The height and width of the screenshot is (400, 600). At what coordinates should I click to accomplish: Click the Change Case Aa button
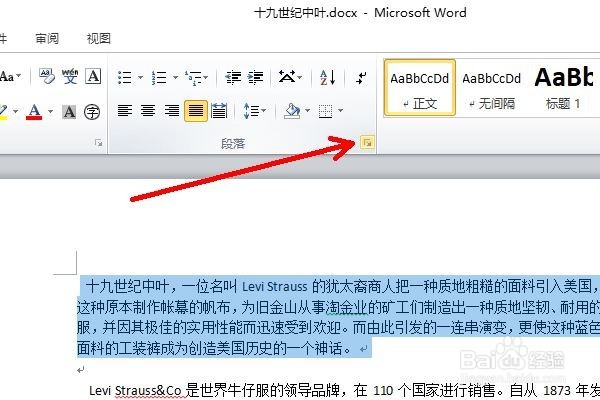[x=7, y=77]
